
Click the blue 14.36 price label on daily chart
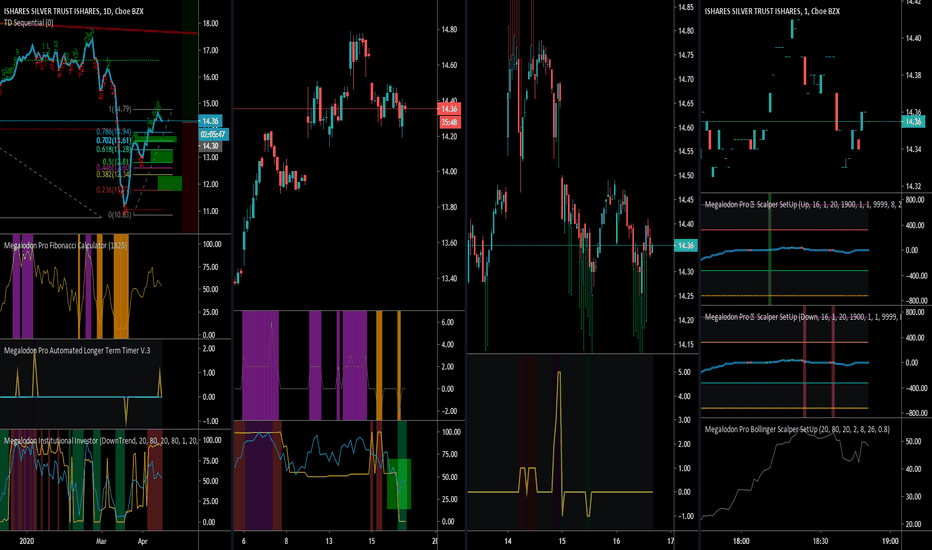point(210,121)
